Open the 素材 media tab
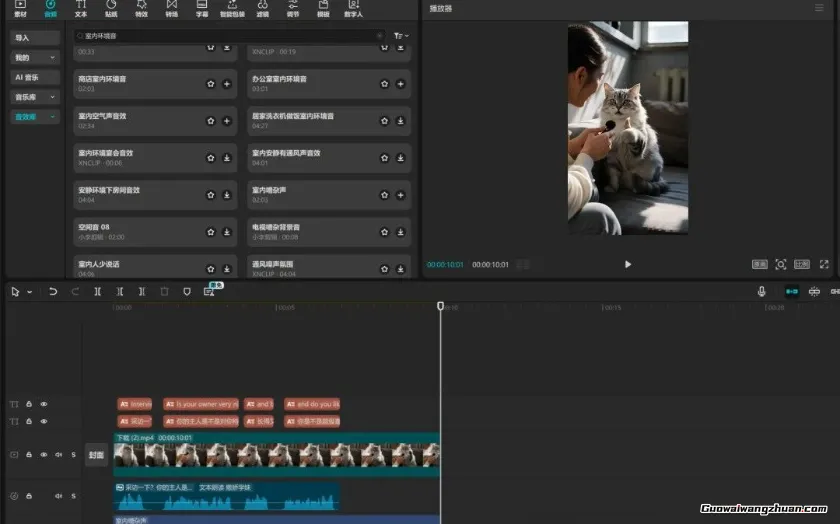The width and height of the screenshot is (840, 524). point(20,9)
